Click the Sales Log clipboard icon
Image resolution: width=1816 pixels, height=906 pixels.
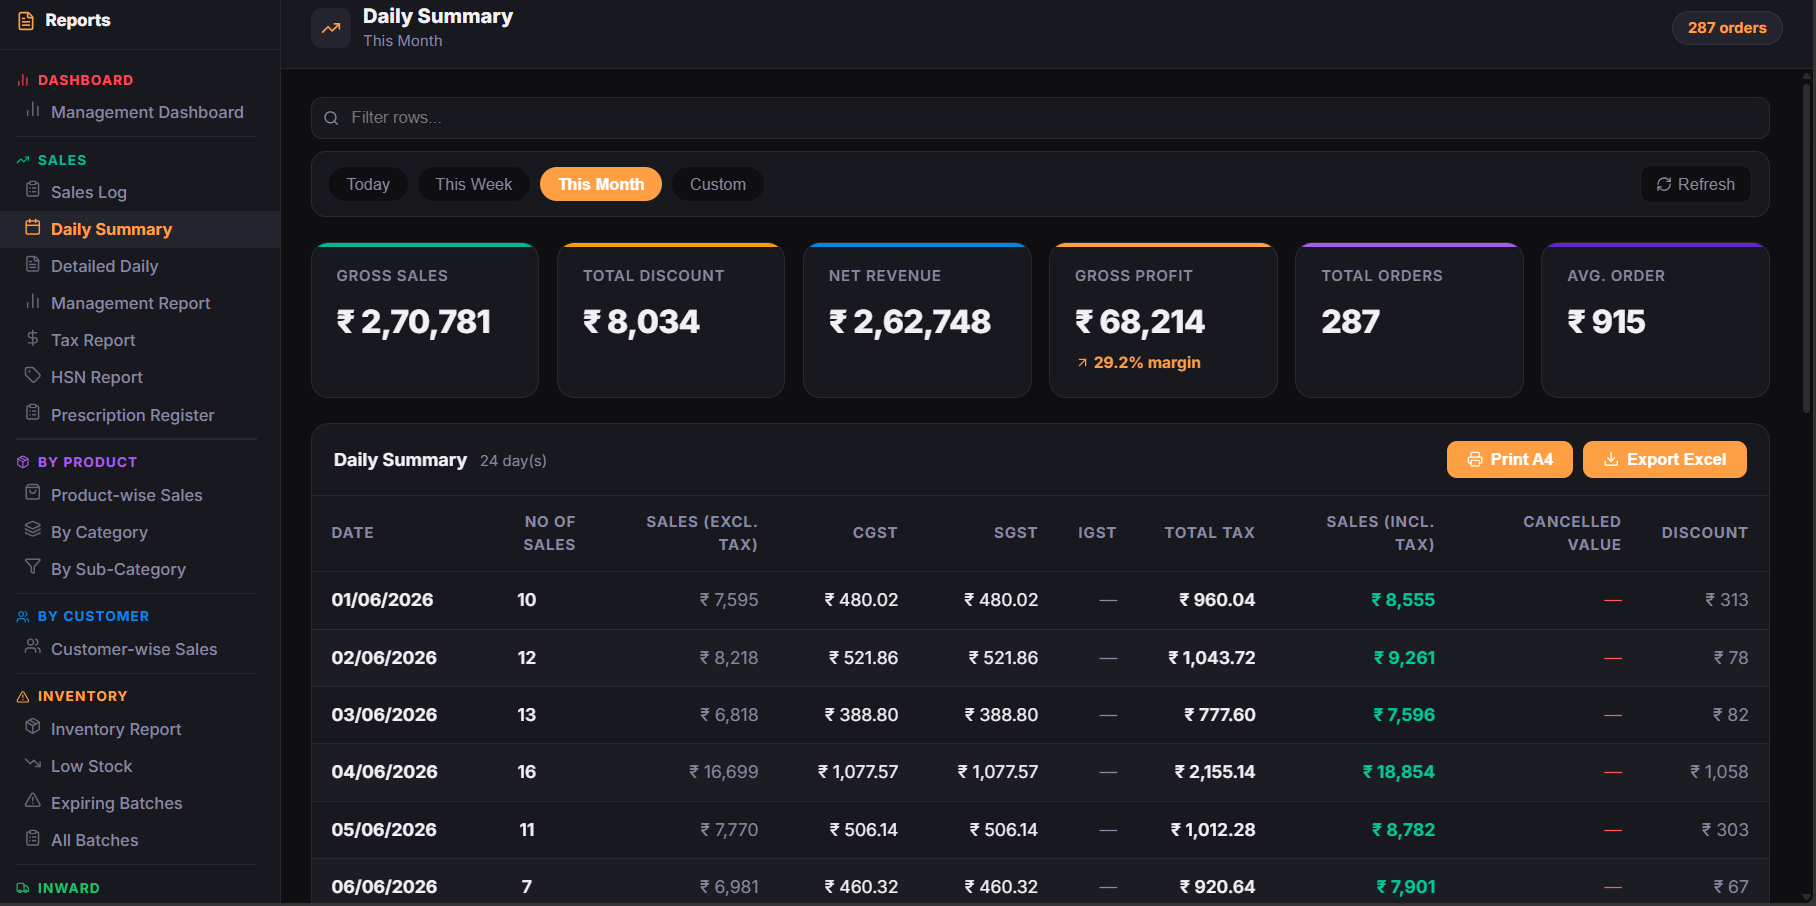click(x=33, y=190)
